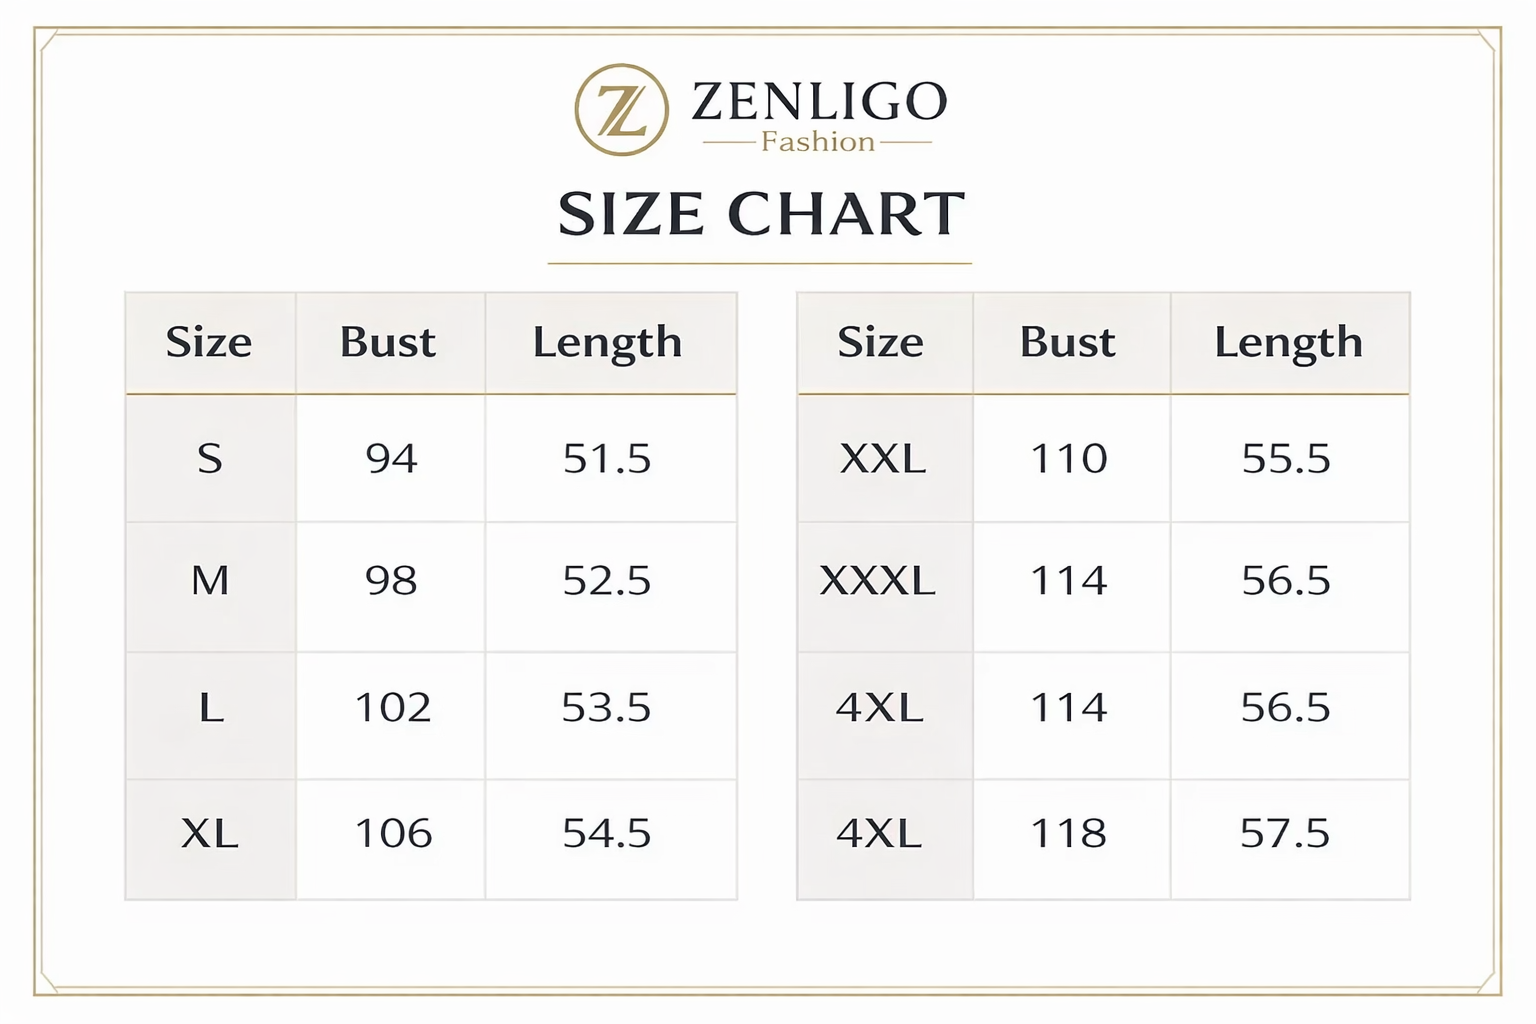Click the Zenligo Z logo icon
The width and height of the screenshot is (1536, 1024).
621,110
